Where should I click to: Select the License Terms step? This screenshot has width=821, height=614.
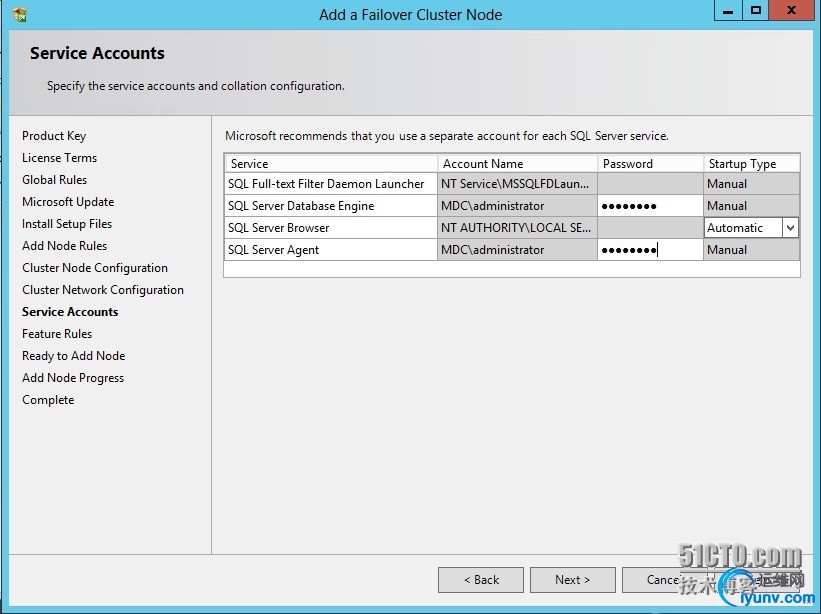59,158
